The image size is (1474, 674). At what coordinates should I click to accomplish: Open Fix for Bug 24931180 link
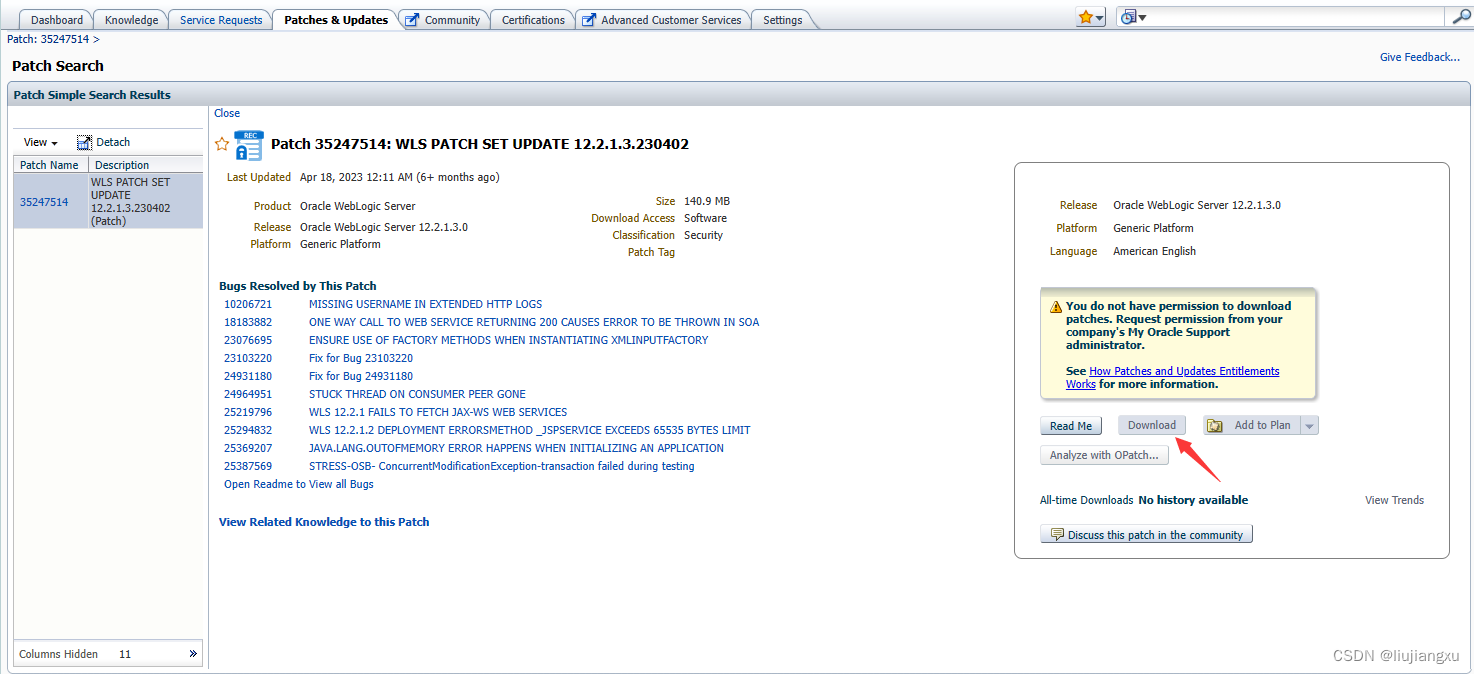pyautogui.click(x=361, y=376)
